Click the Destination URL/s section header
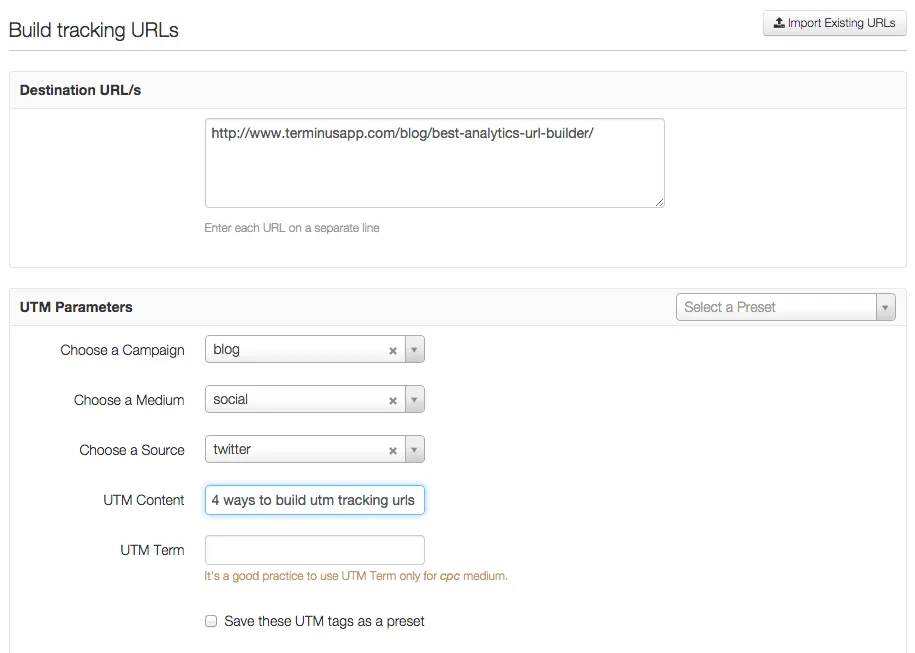The image size is (915, 653). (x=80, y=90)
